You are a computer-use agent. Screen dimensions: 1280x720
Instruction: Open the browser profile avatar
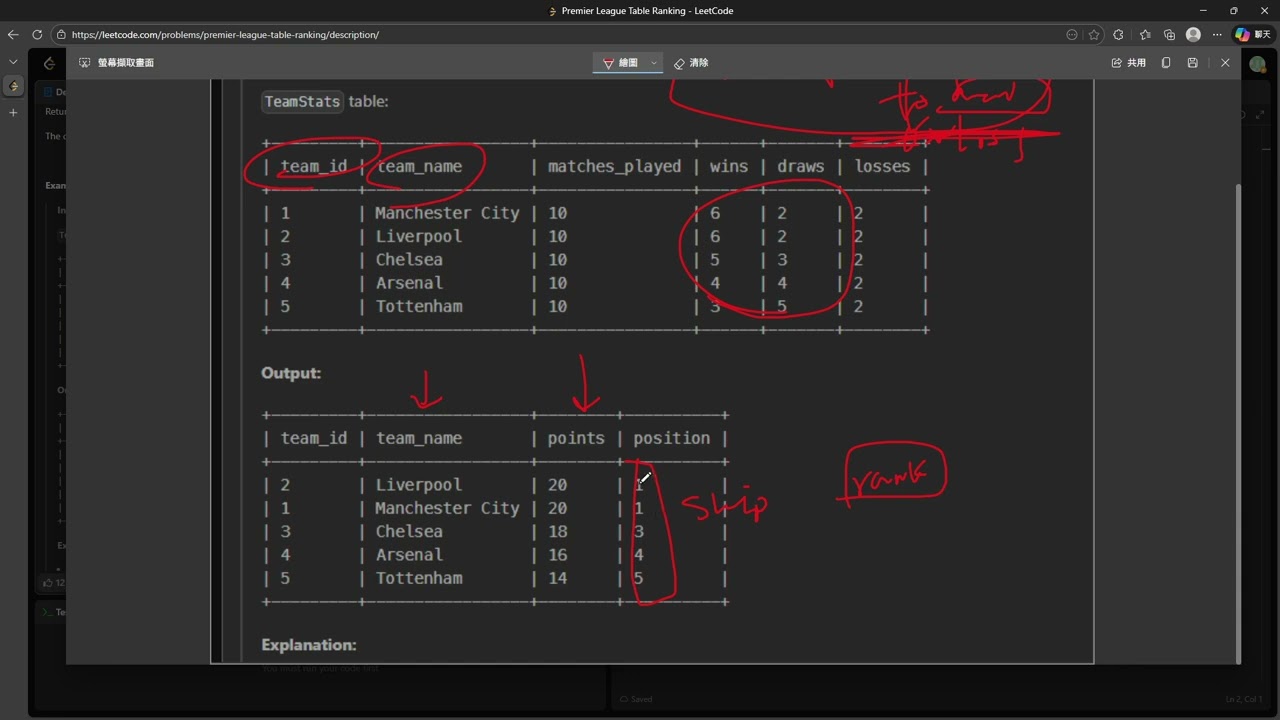pyautogui.click(x=1193, y=34)
